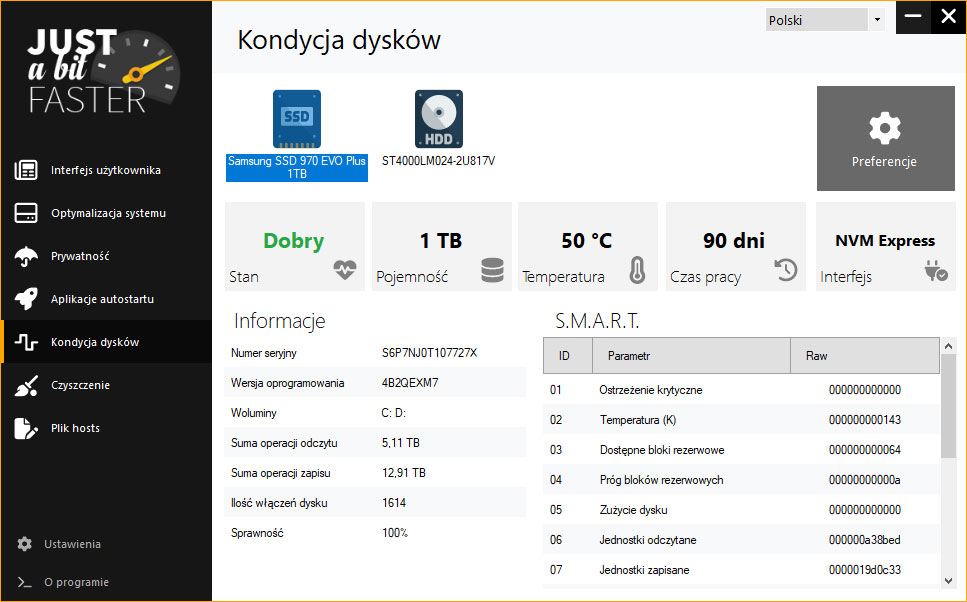Click the O programie terminal icon

(x=25, y=582)
